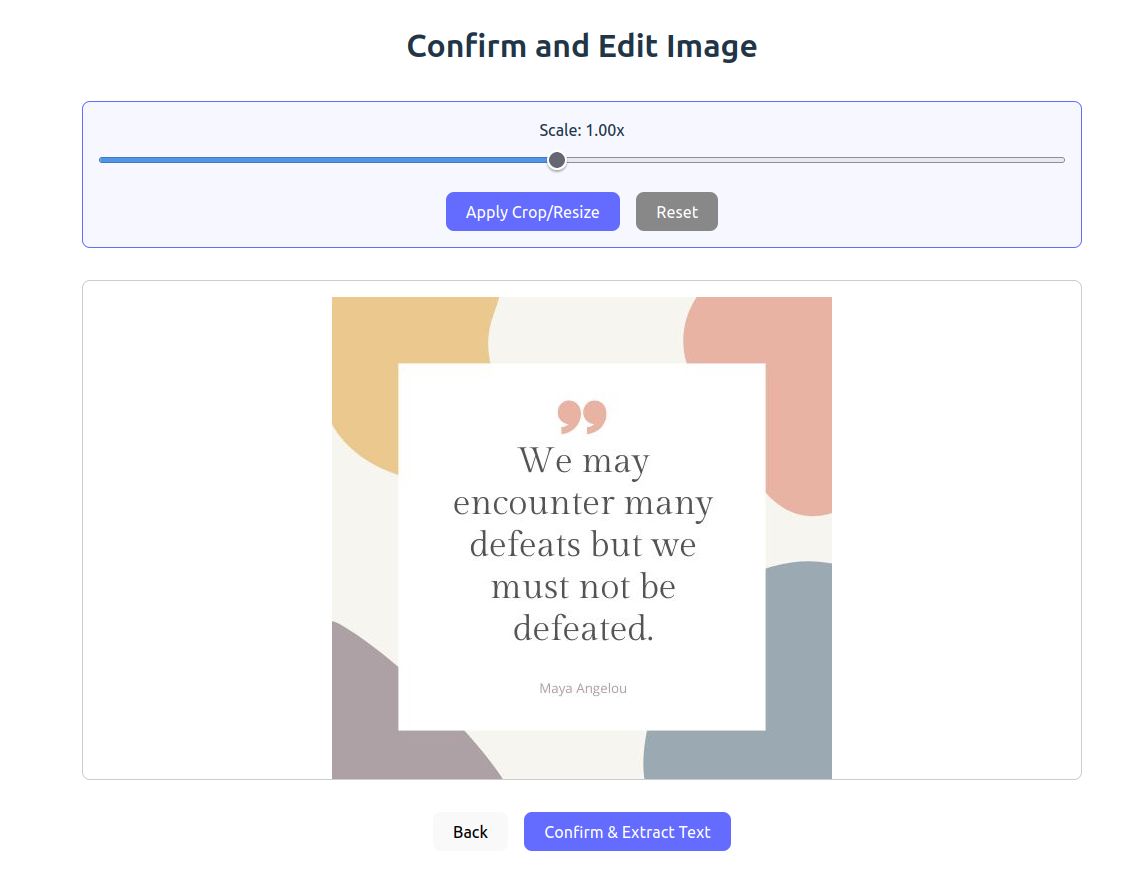Click the "Scale: 1.00x" label
Screen dimensions: 1139x870
581,130
